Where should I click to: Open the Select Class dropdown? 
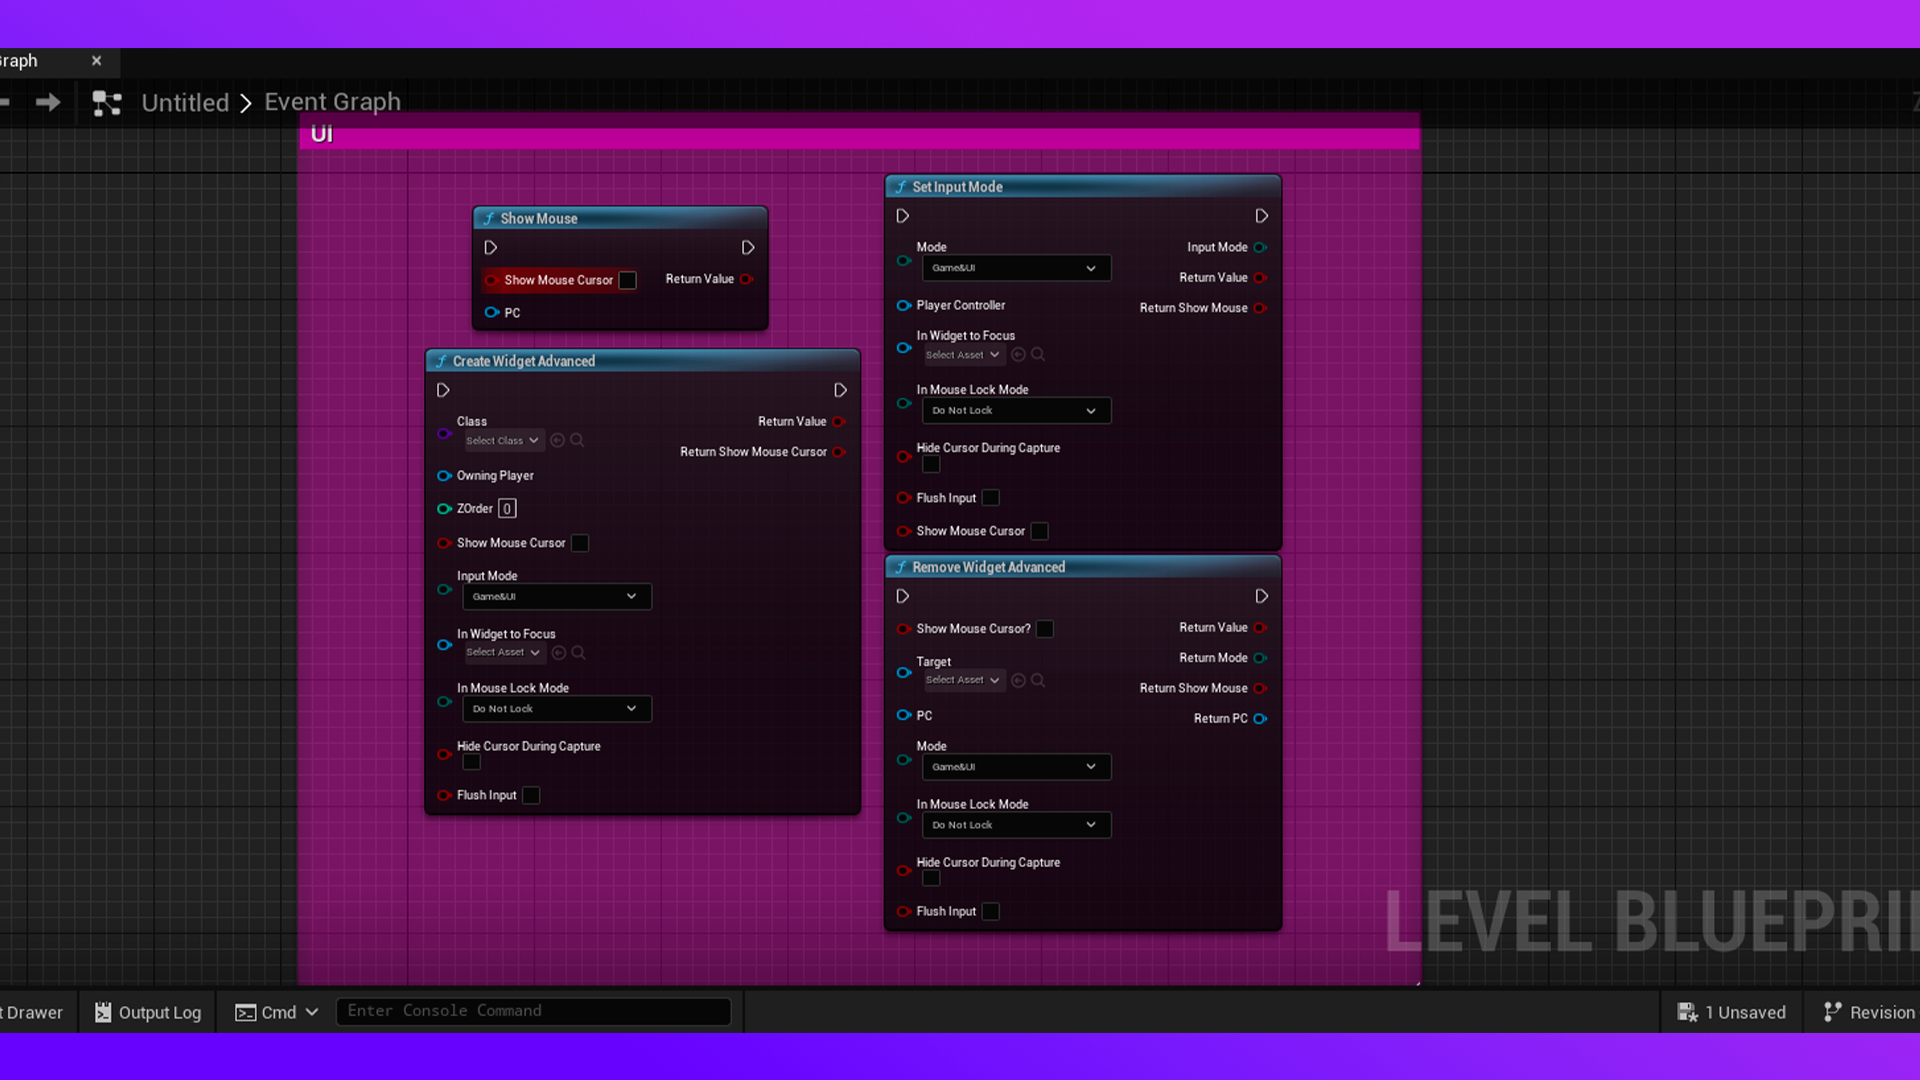pos(503,440)
